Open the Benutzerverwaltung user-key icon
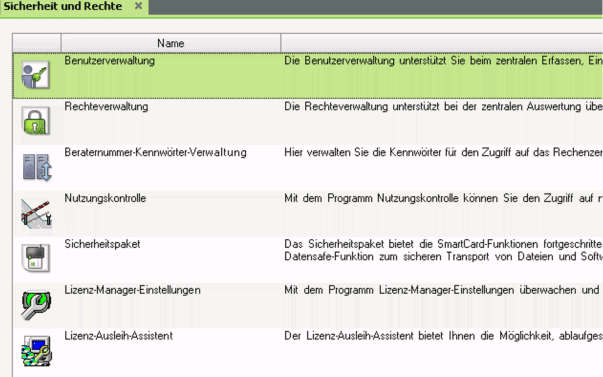603x377 pixels. [x=36, y=75]
